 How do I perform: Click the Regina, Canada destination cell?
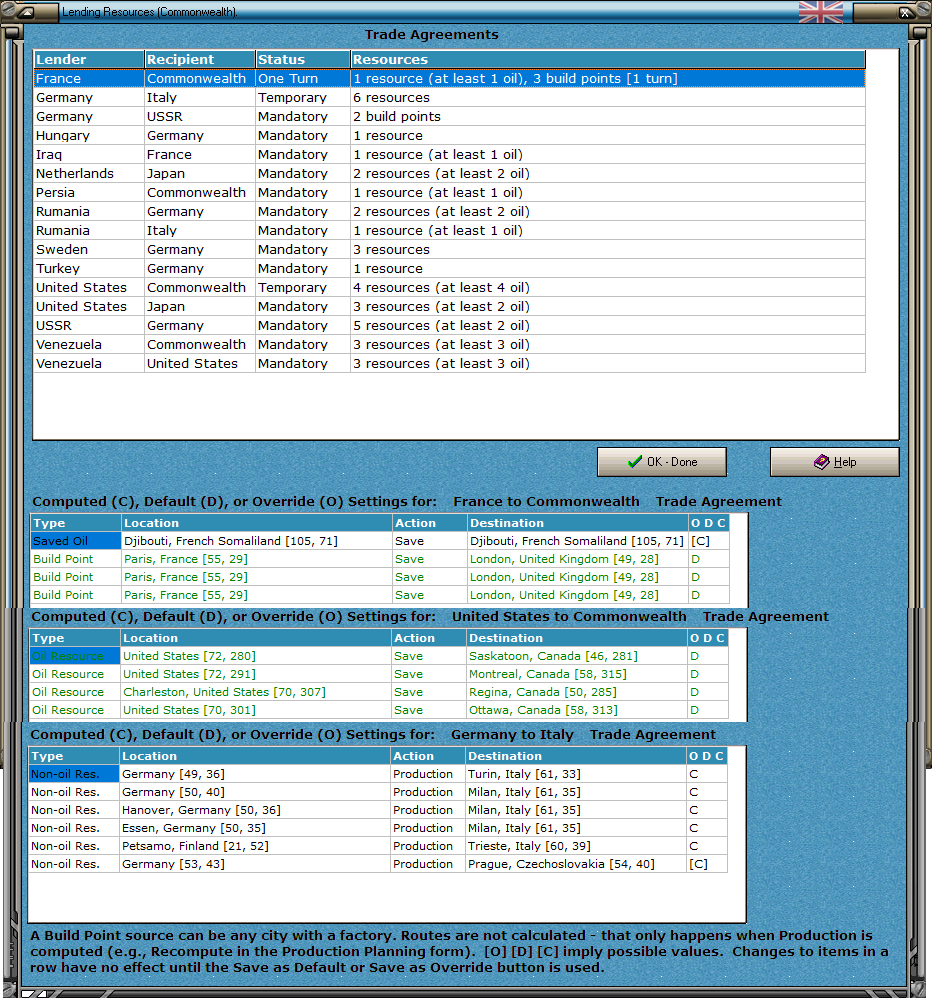point(576,692)
